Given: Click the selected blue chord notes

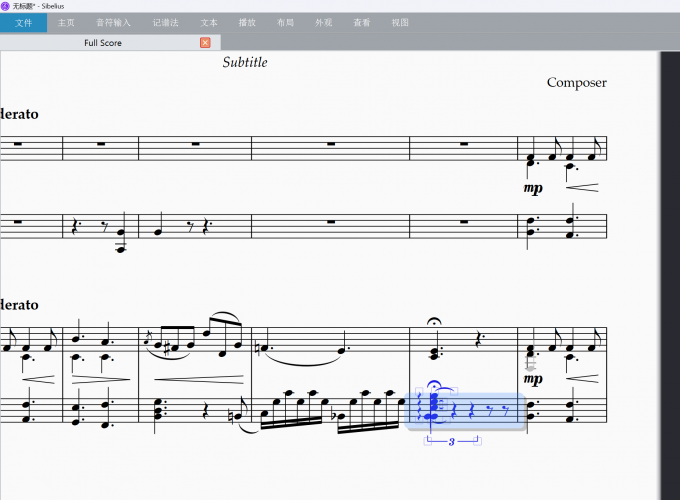Looking at the screenshot, I should click(433, 407).
